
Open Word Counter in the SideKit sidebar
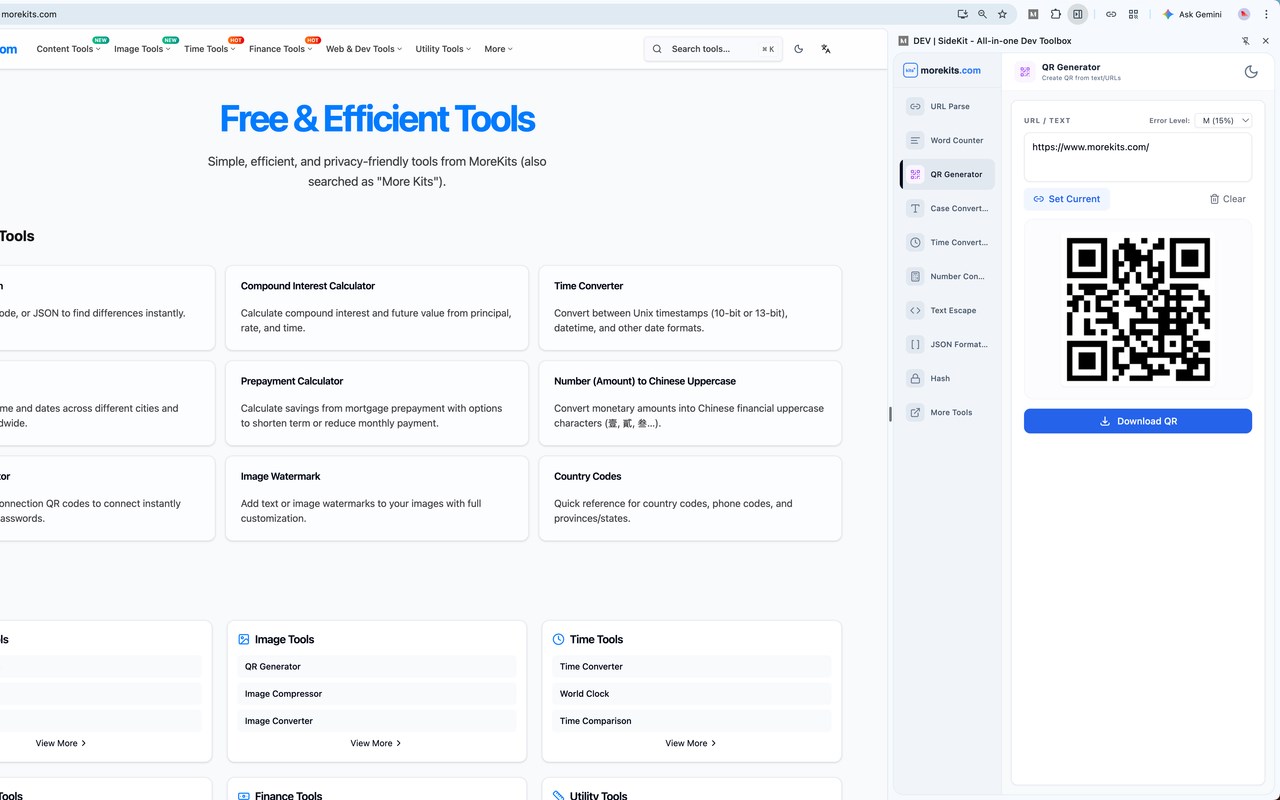pos(947,140)
